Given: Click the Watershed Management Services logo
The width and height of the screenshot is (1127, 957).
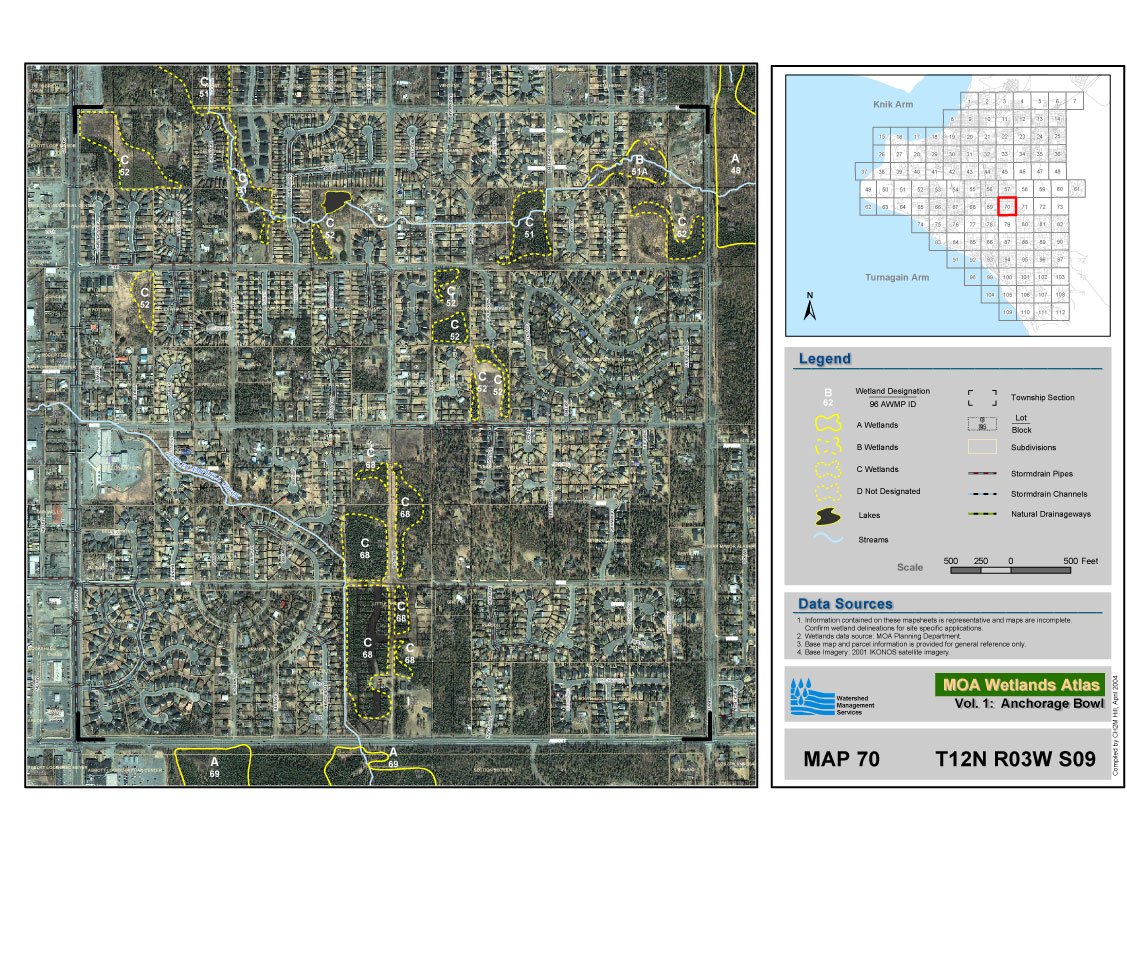Looking at the screenshot, I should click(811, 698).
